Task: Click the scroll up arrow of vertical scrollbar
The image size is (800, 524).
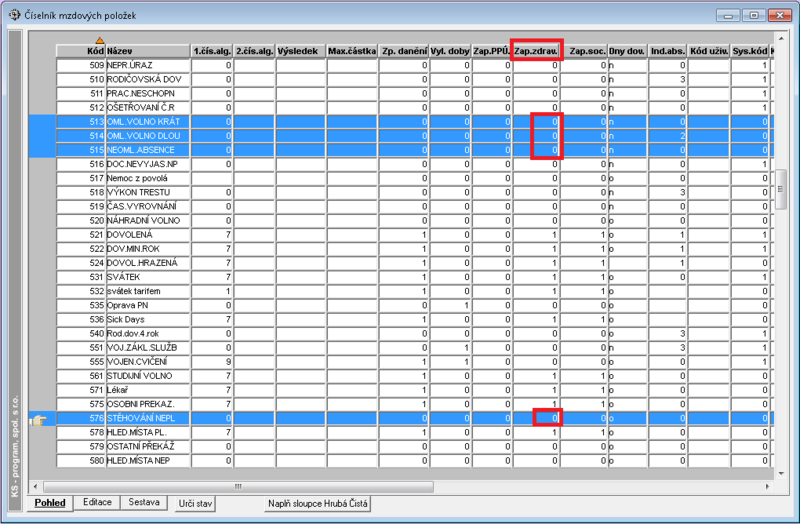Action: pos(781,38)
